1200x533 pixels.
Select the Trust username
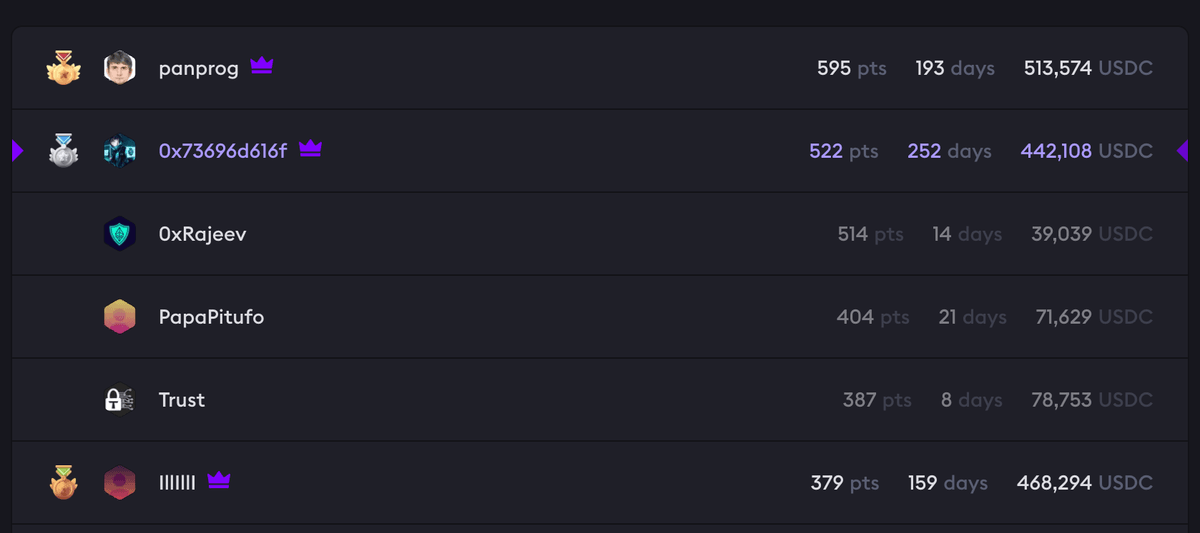pos(181,400)
